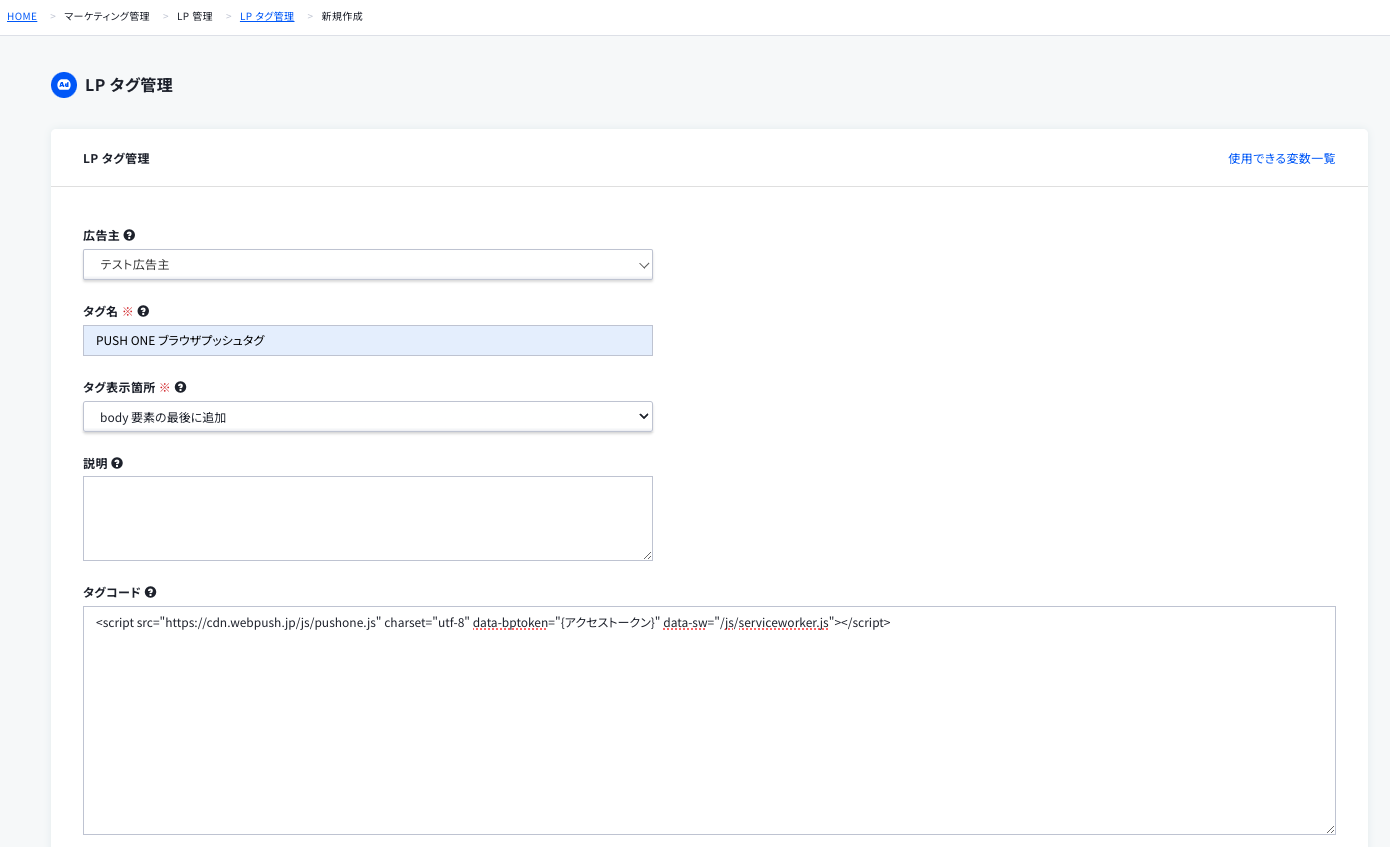Open help icon next to 説明 label
This screenshot has width=1390, height=847.
(117, 464)
